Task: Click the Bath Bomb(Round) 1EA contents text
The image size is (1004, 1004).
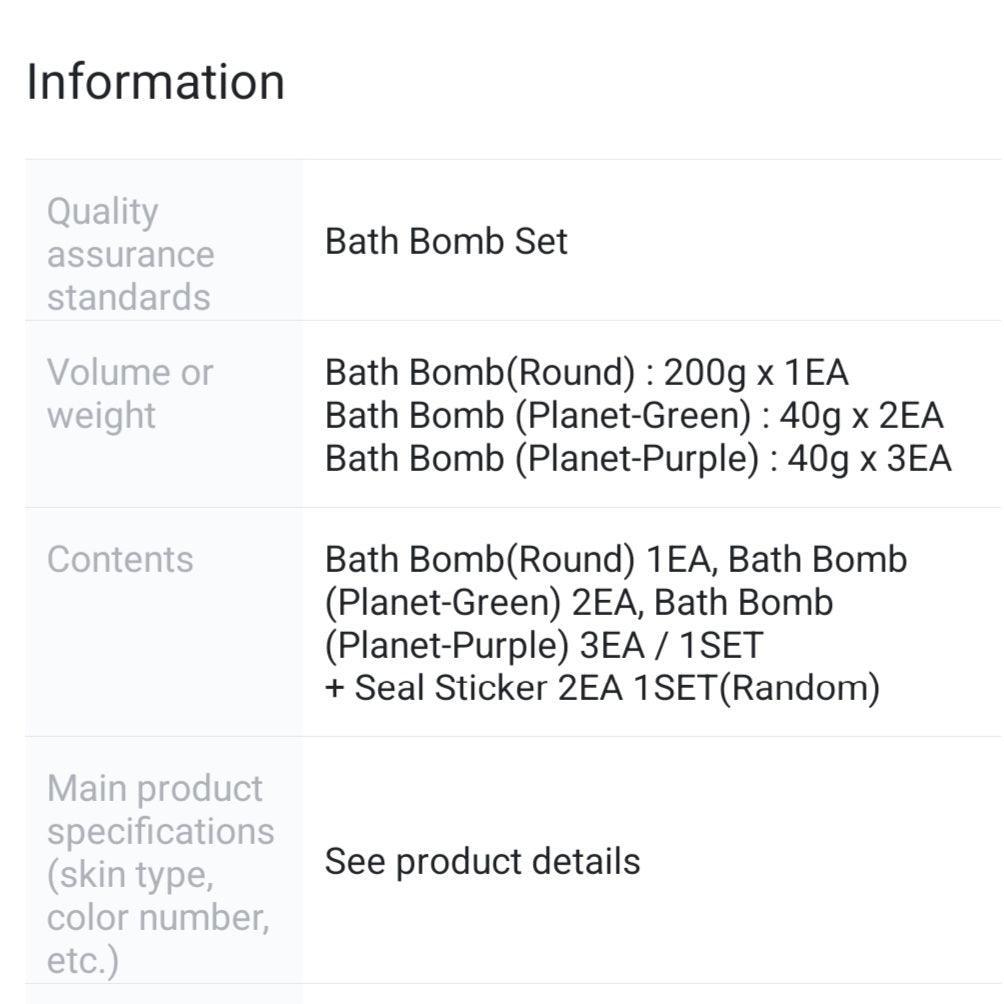Action: click(x=520, y=559)
